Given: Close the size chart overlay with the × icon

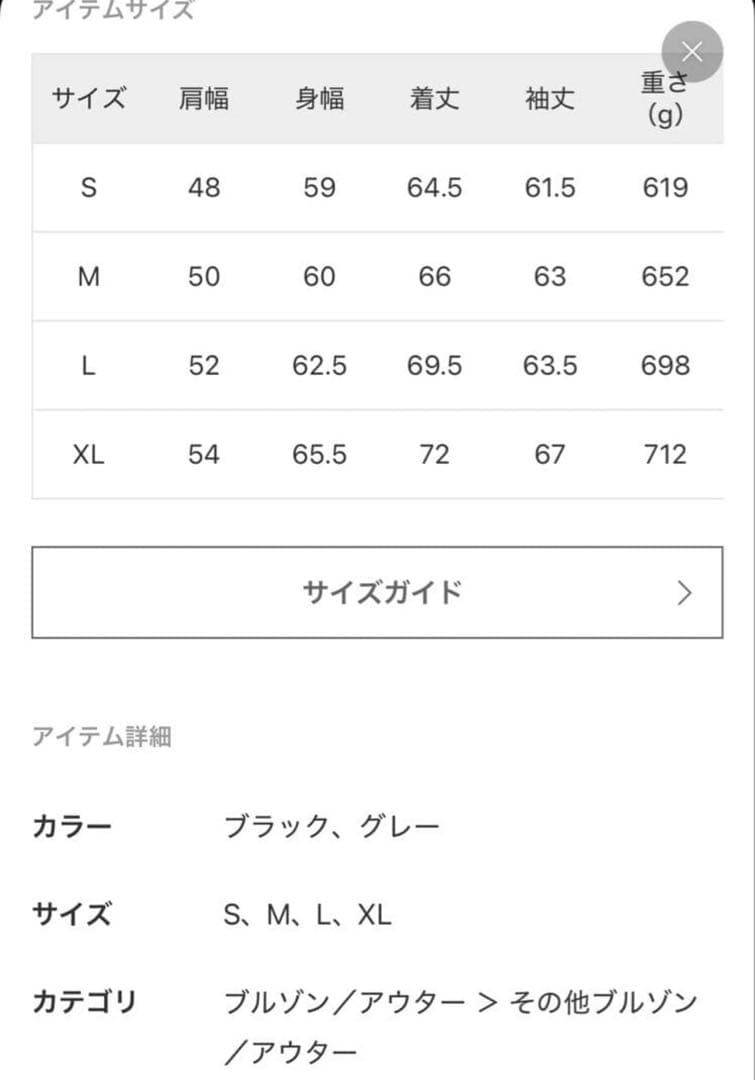Looking at the screenshot, I should pyautogui.click(x=692, y=51).
